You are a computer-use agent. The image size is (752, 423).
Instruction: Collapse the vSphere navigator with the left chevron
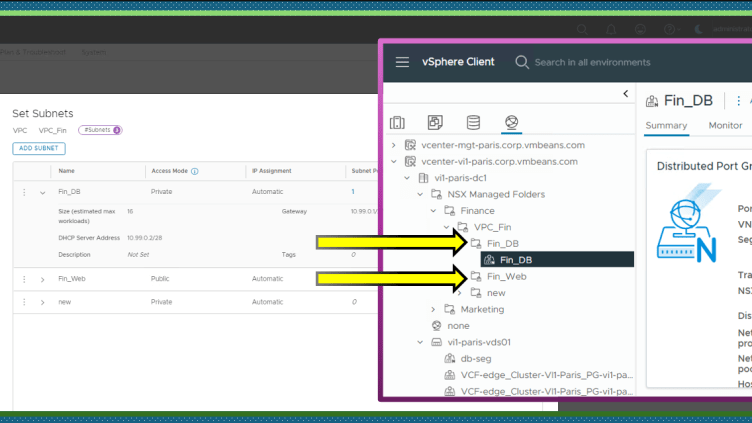click(625, 94)
